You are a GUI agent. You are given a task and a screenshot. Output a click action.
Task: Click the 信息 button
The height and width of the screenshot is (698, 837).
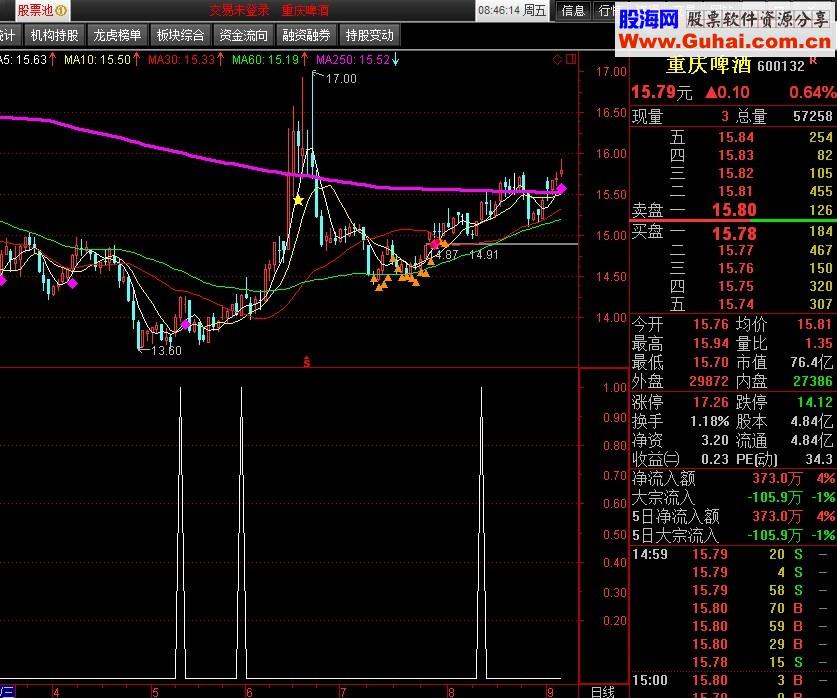coord(573,10)
